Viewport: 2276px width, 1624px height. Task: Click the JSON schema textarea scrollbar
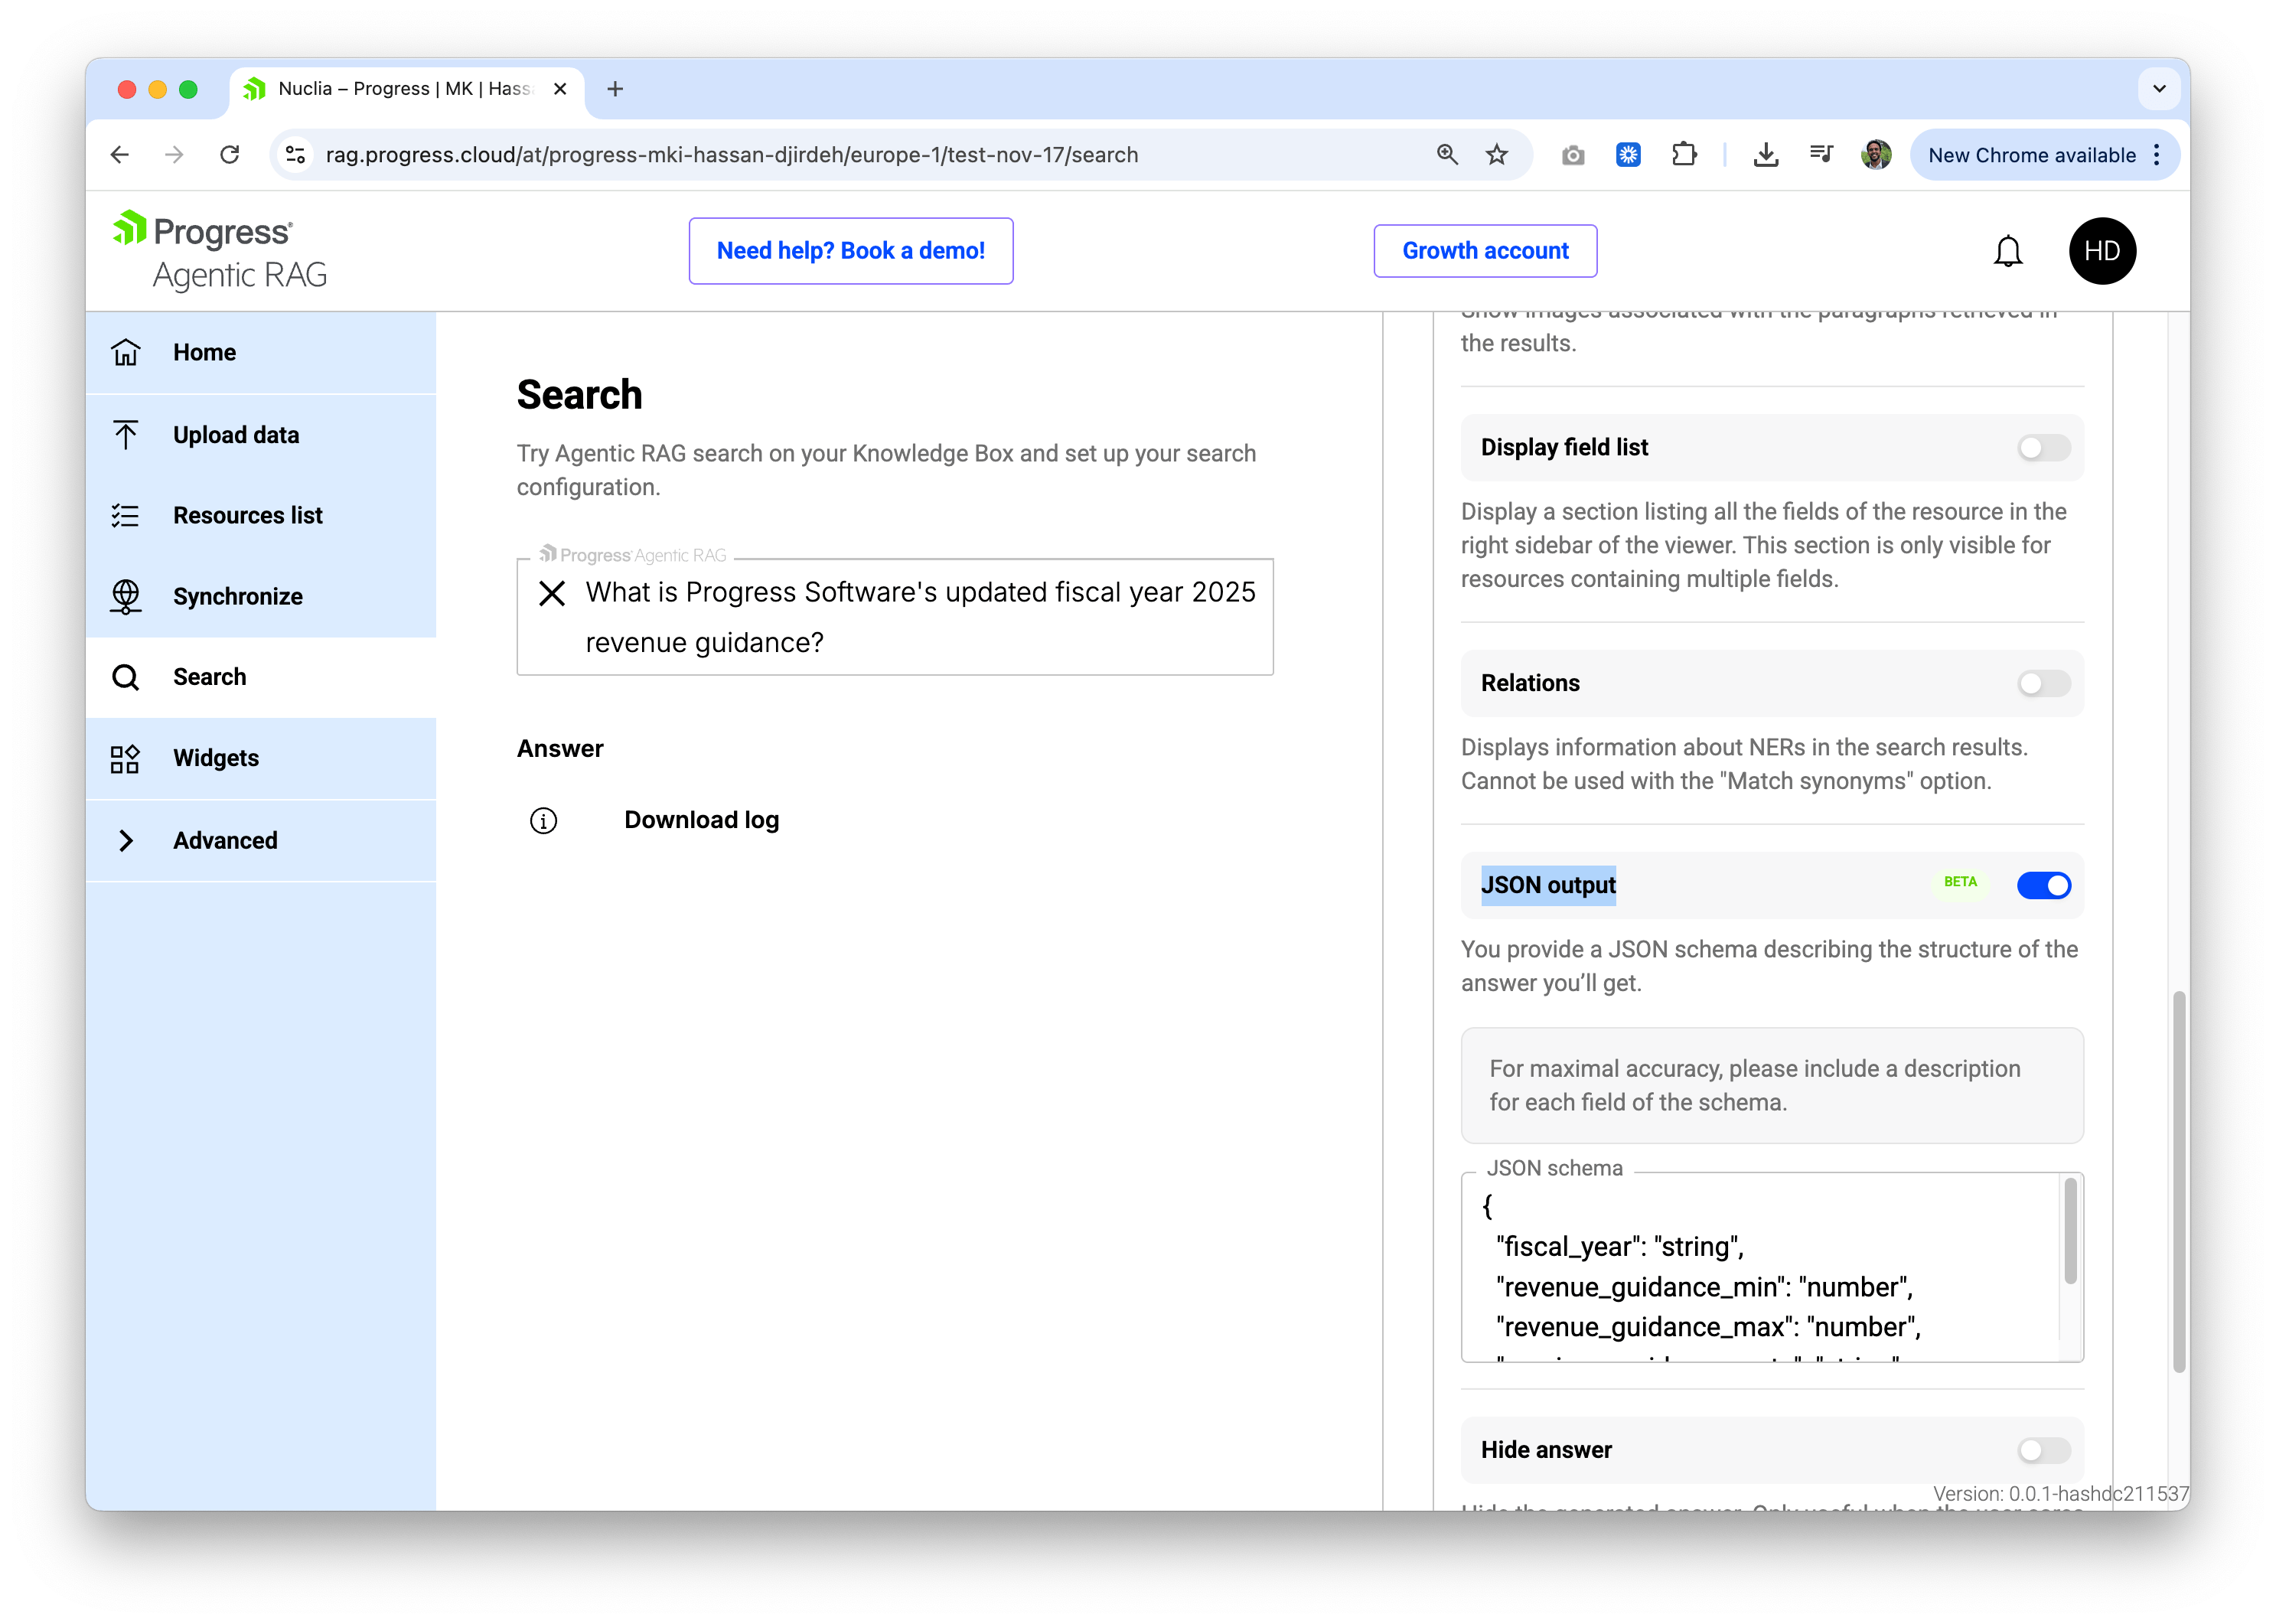pos(2070,1231)
